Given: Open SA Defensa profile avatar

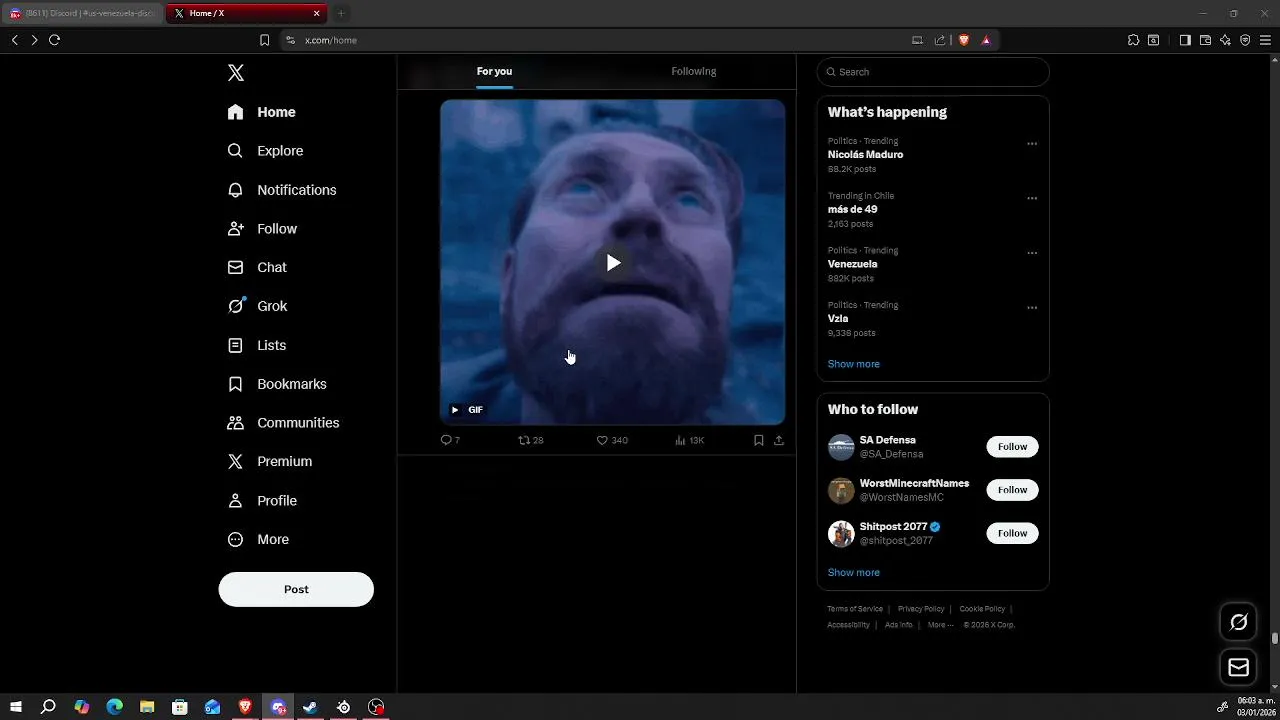Looking at the screenshot, I should click(841, 447).
